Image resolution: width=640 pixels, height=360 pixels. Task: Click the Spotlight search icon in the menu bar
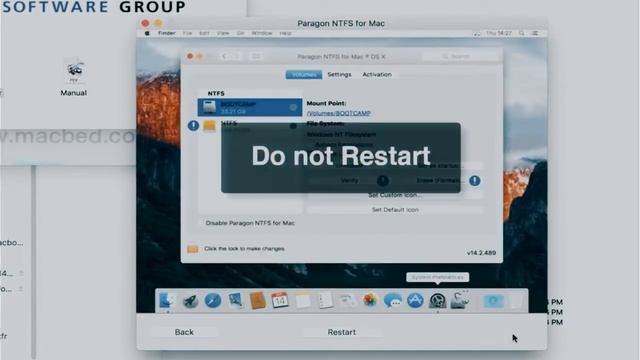coord(522,33)
